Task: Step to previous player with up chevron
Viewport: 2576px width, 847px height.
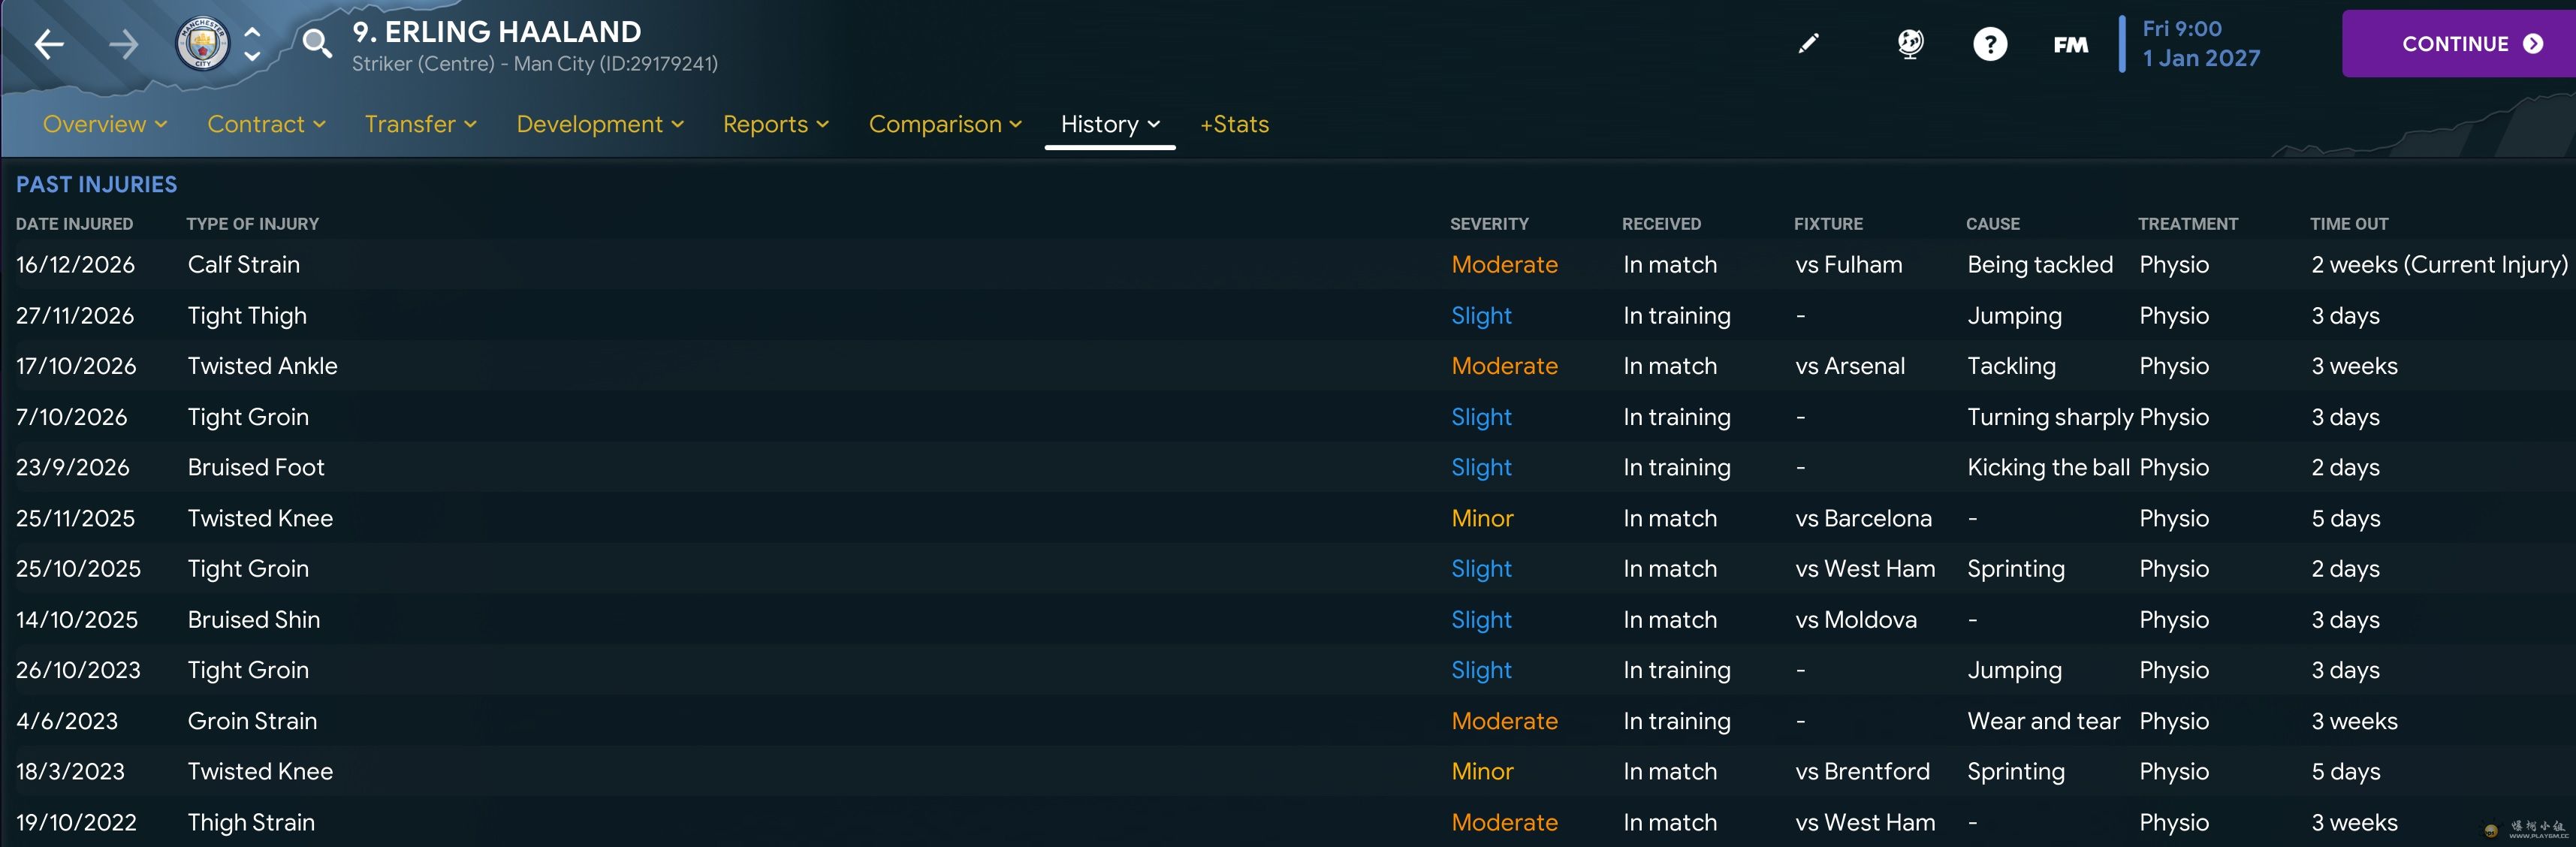Action: [x=253, y=32]
